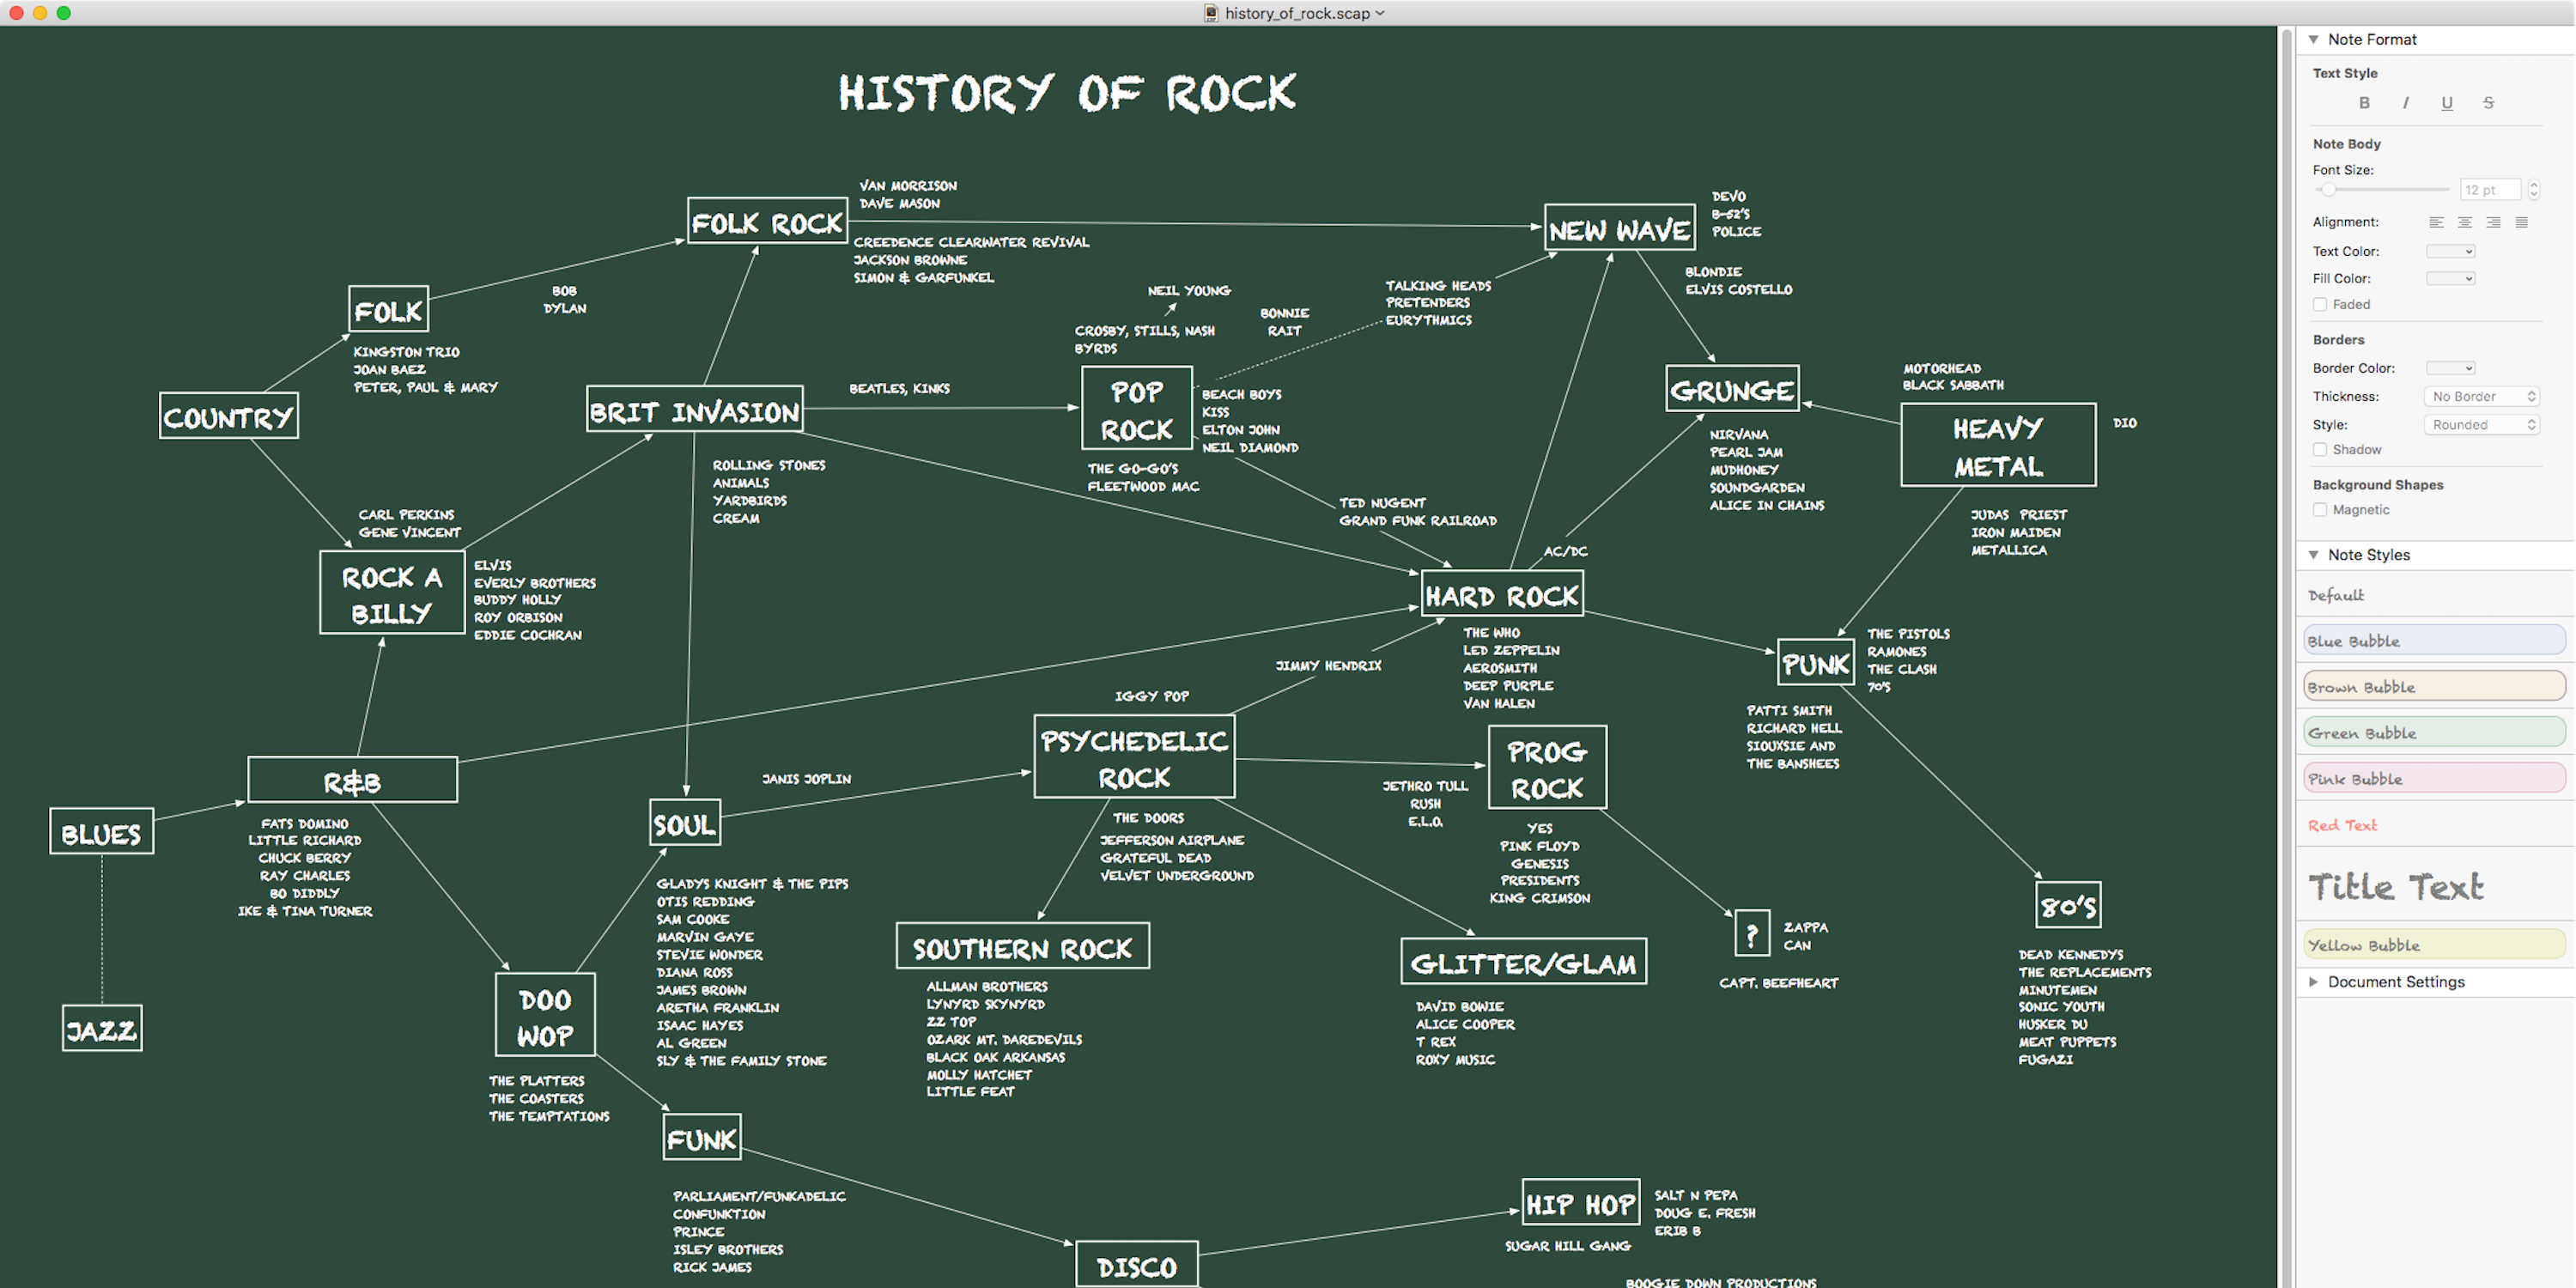
Task: Apply italic text style
Action: point(2406,102)
